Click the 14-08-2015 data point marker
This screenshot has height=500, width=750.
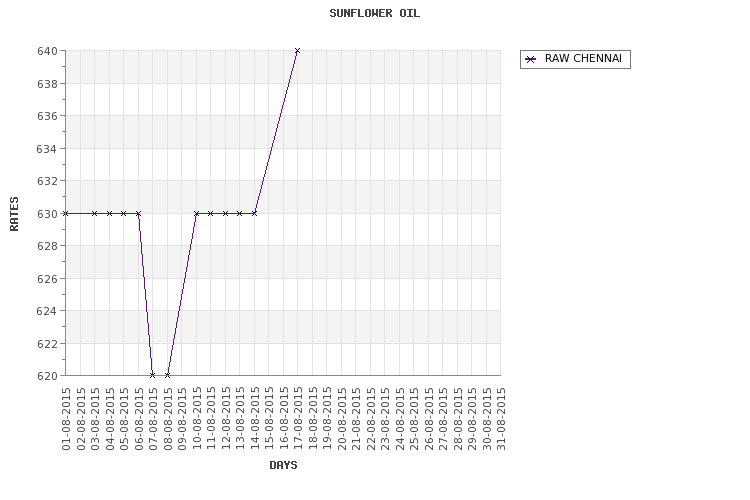tap(254, 213)
